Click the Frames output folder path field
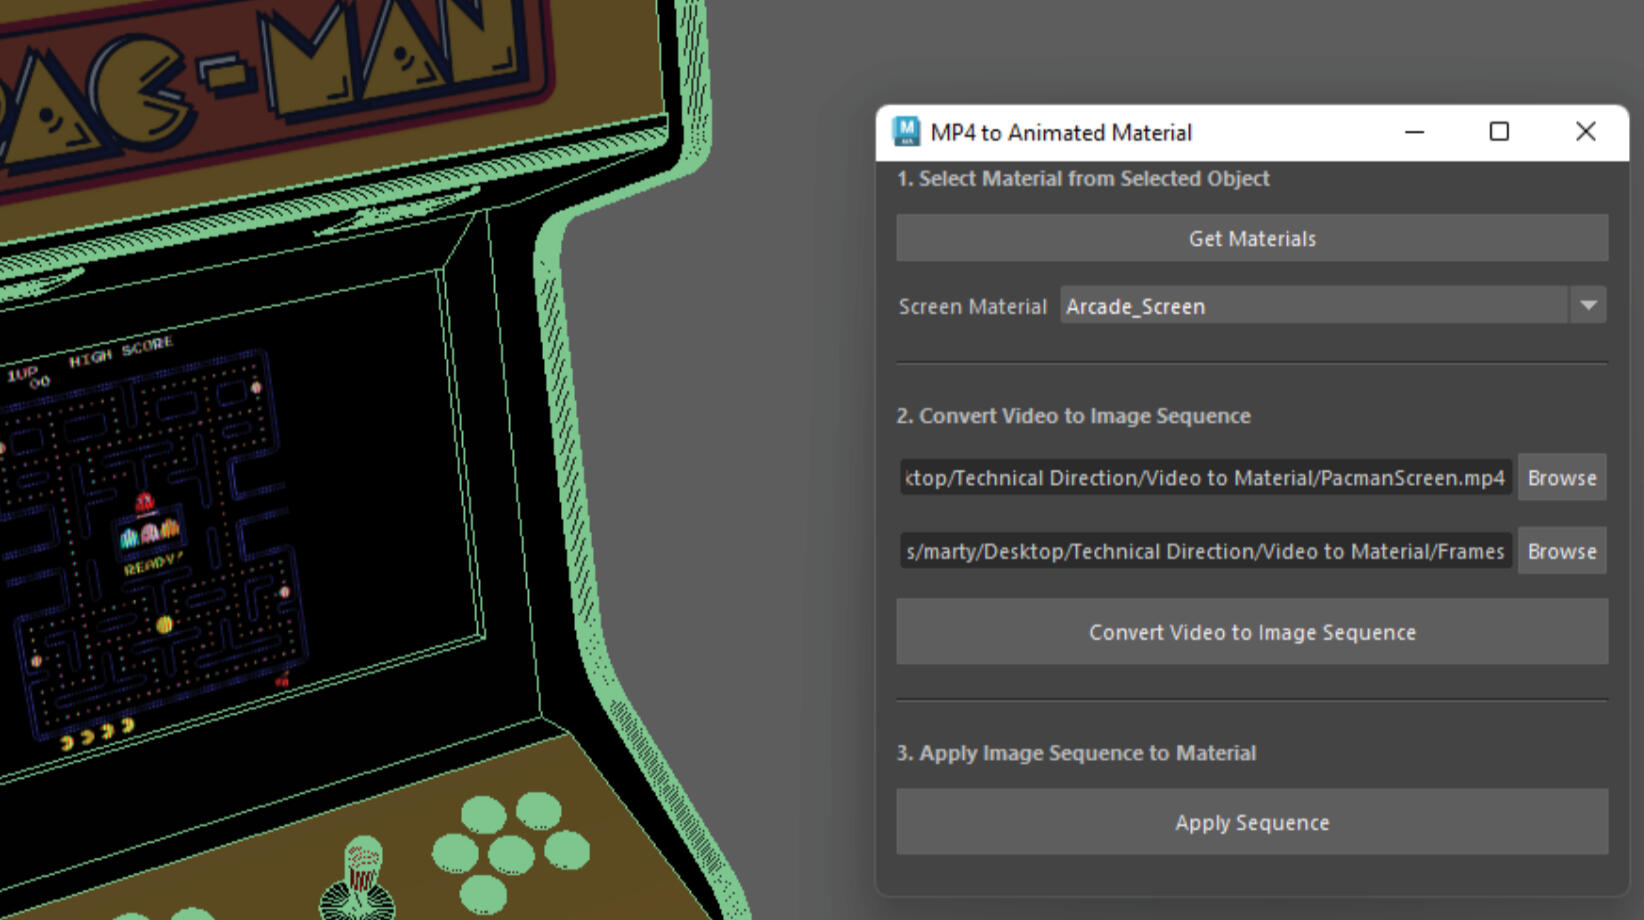Image resolution: width=1644 pixels, height=920 pixels. pyautogui.click(x=1205, y=552)
